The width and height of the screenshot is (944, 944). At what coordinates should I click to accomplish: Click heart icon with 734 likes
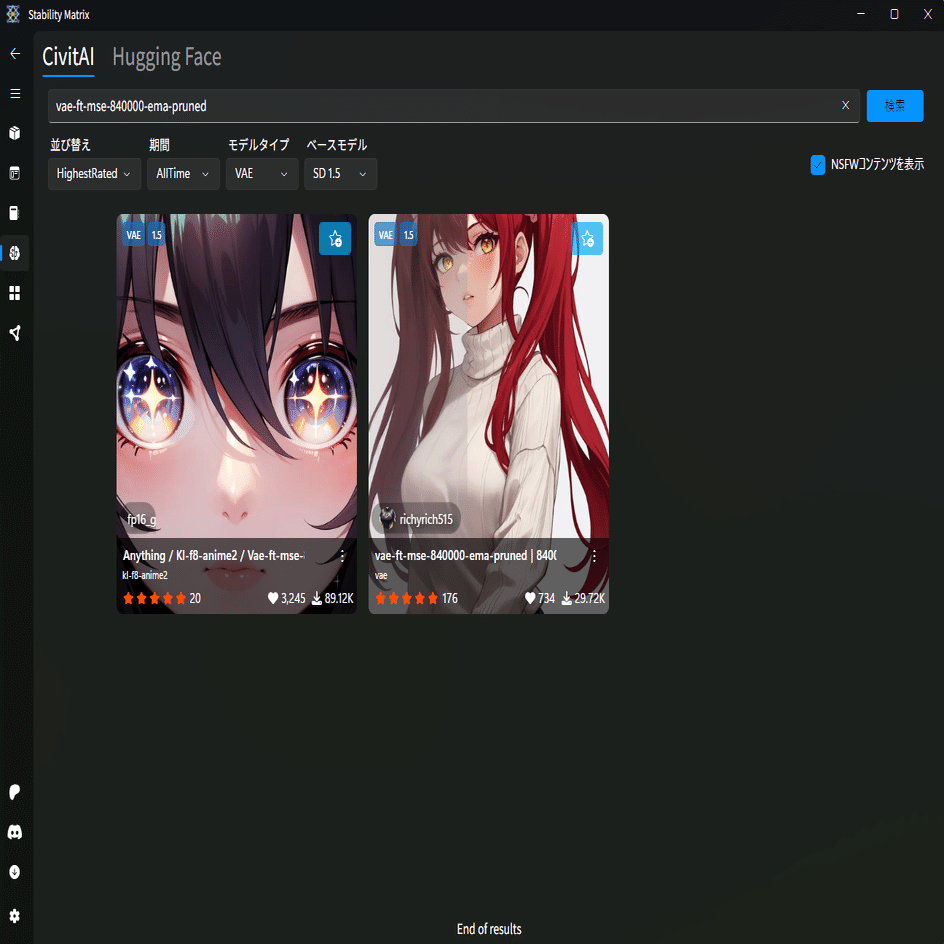[530, 598]
